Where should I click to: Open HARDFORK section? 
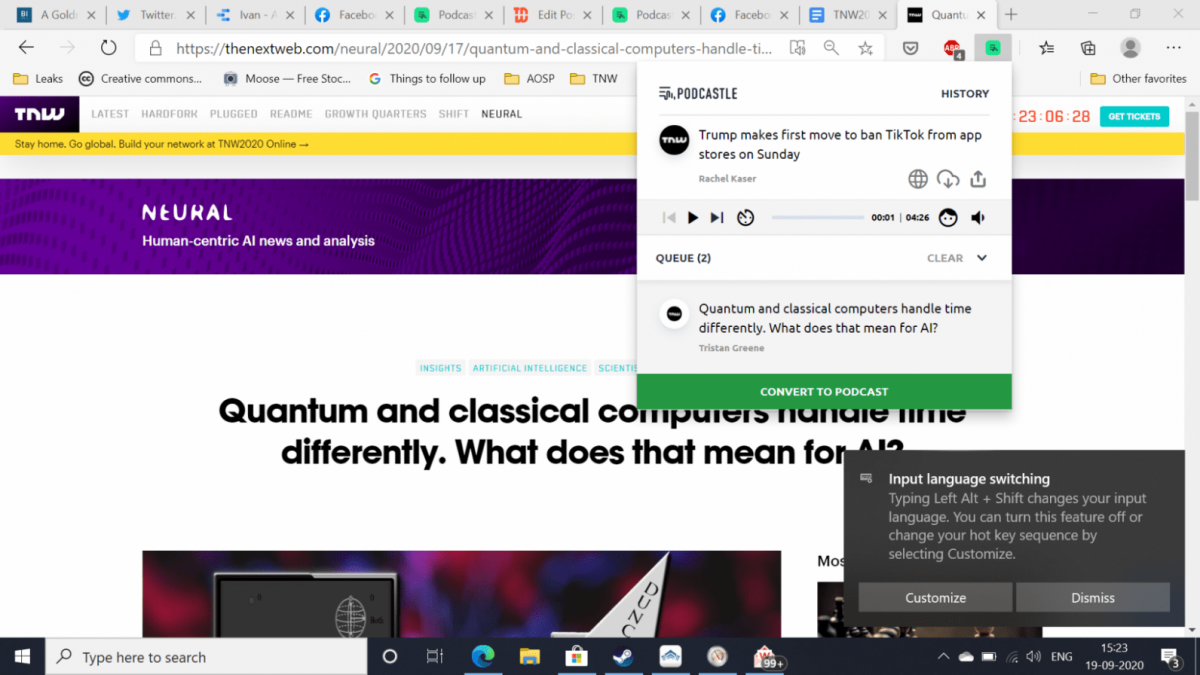[x=169, y=114]
